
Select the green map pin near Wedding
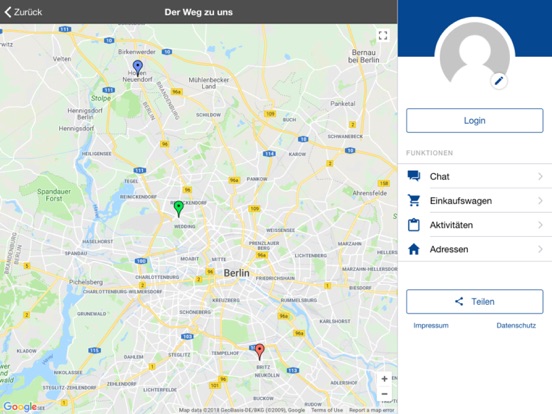click(179, 209)
